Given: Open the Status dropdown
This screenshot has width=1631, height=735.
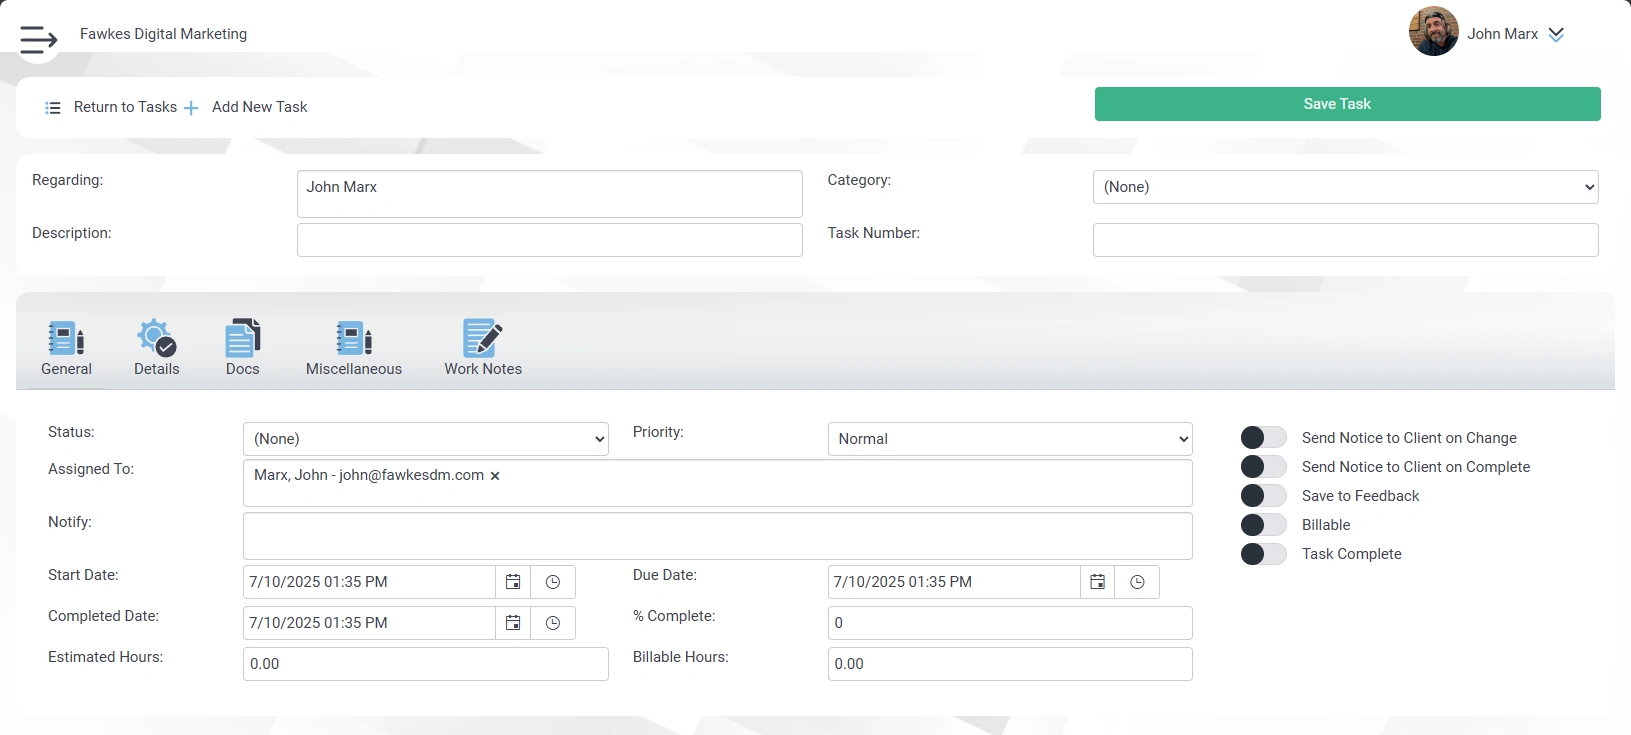Looking at the screenshot, I should (425, 439).
